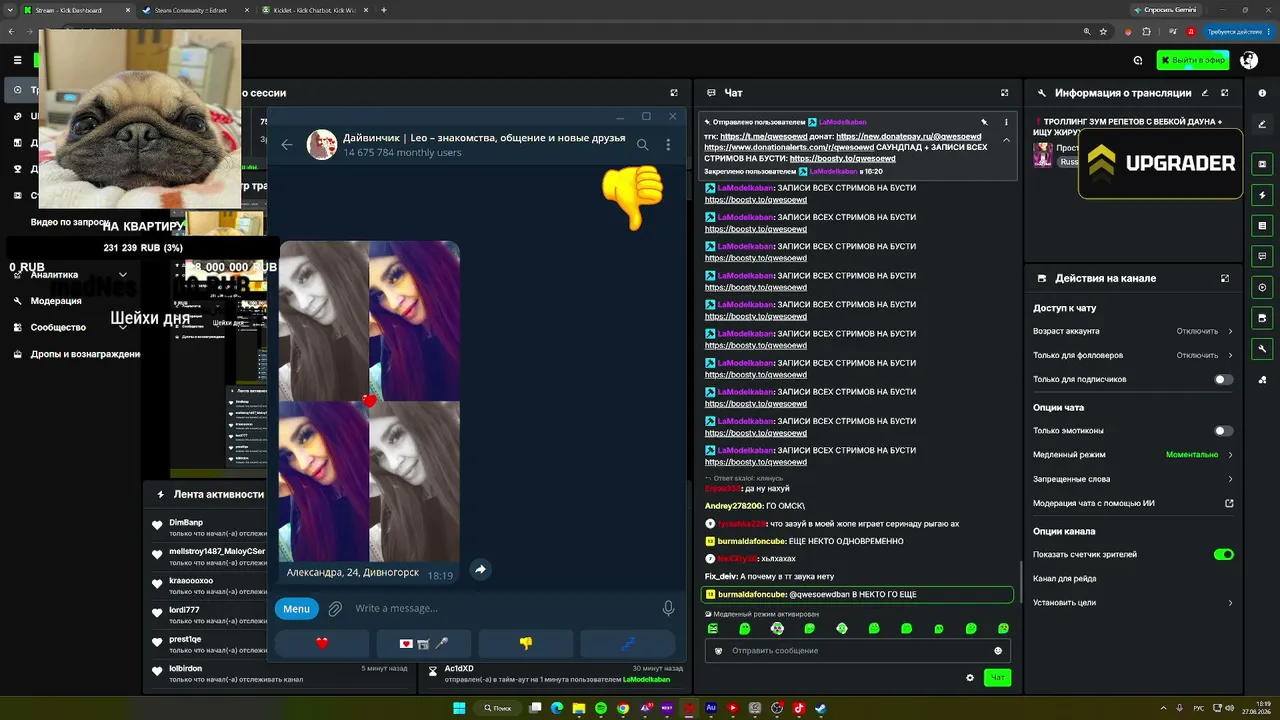The image size is (1280, 720).
Task: Open AI chat moderation external link
Action: click(1229, 504)
